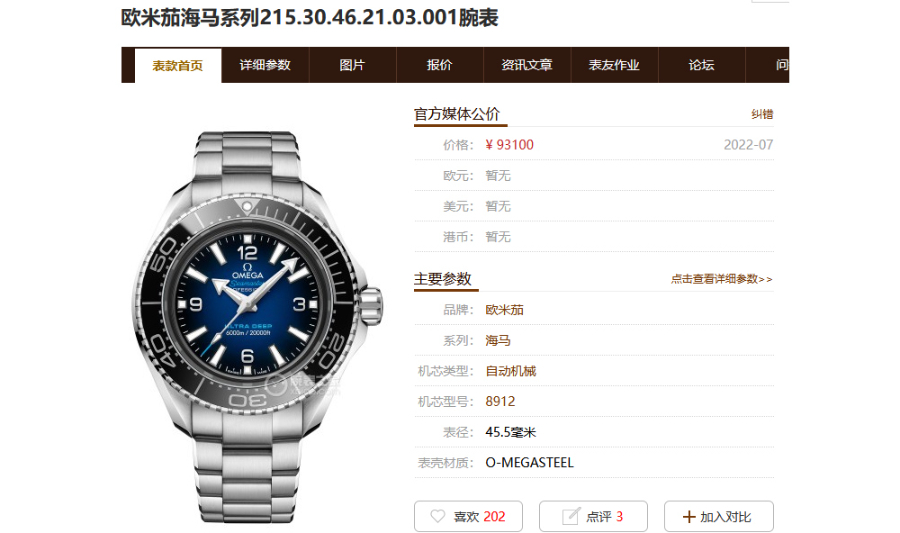Open the 表款首页 tab
This screenshot has height=533, width=900.
(178, 65)
